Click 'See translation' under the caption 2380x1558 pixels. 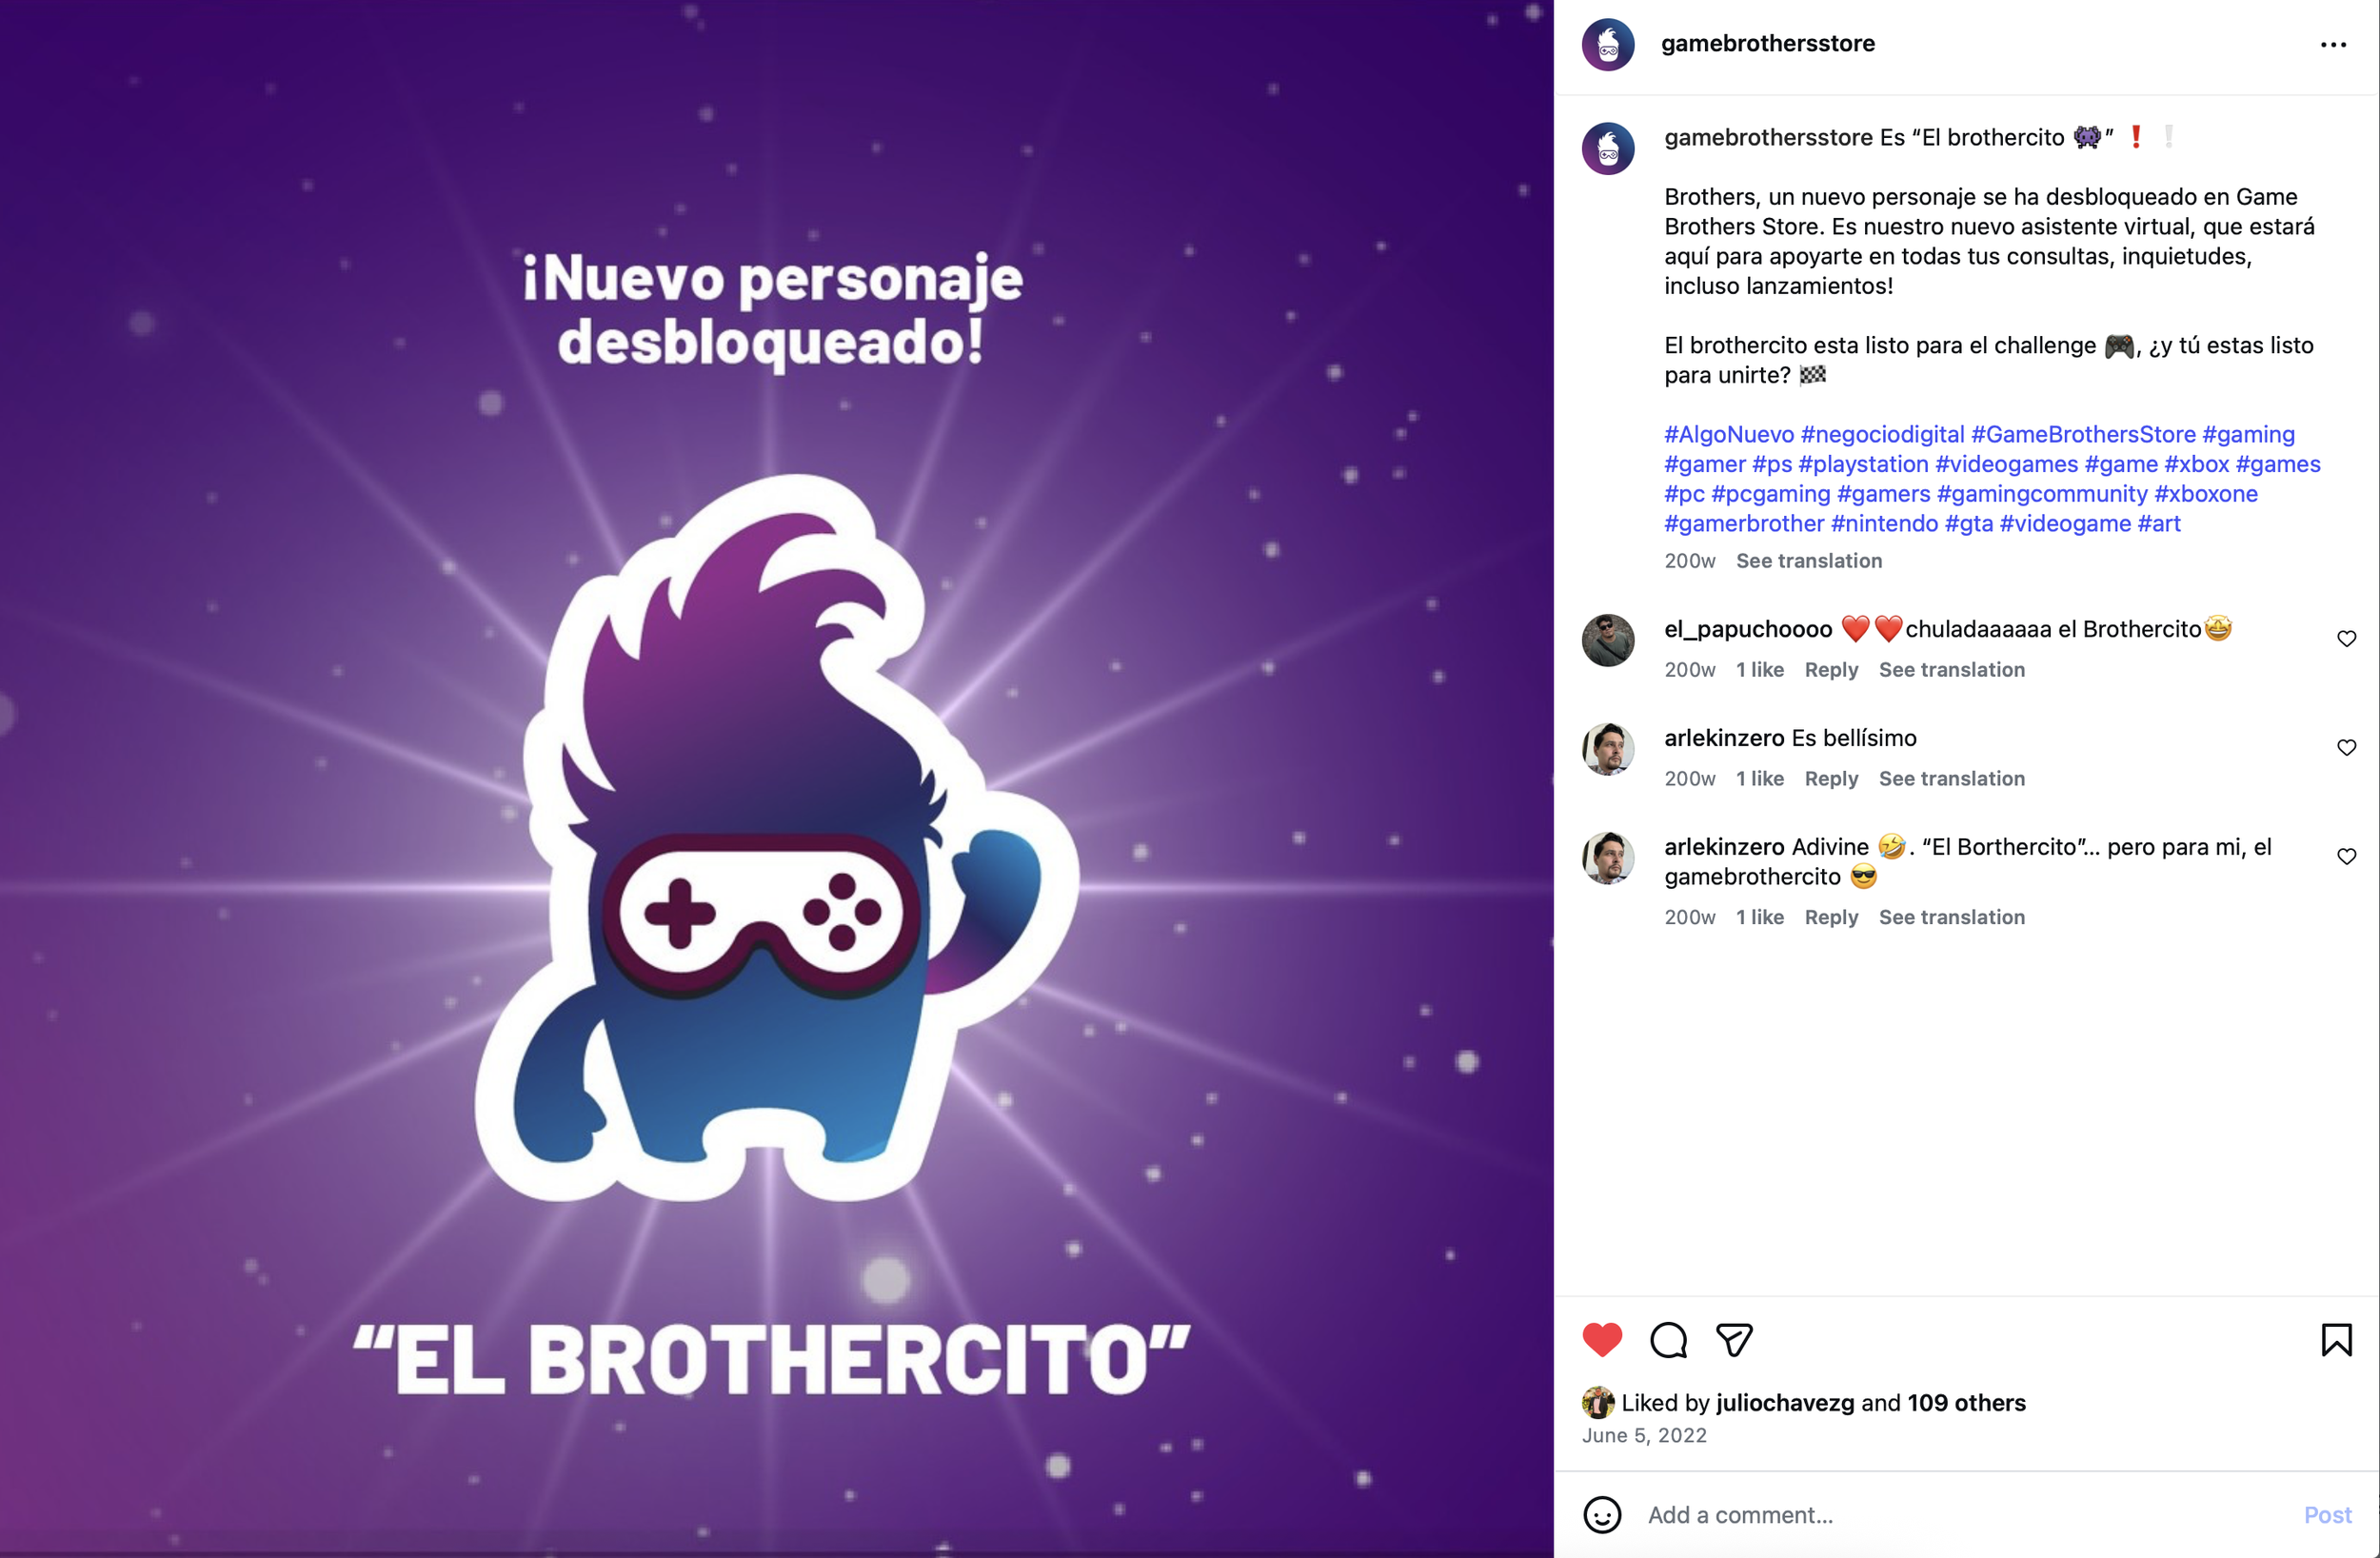1809,561
